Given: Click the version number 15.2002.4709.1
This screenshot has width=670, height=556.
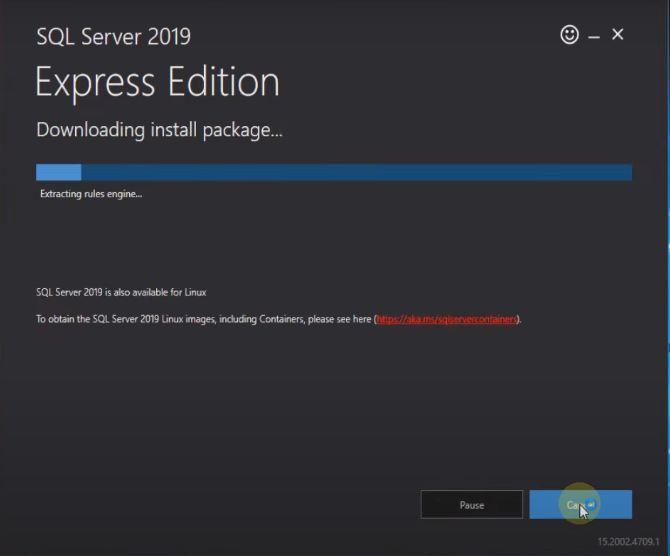Looking at the screenshot, I should 628,542.
